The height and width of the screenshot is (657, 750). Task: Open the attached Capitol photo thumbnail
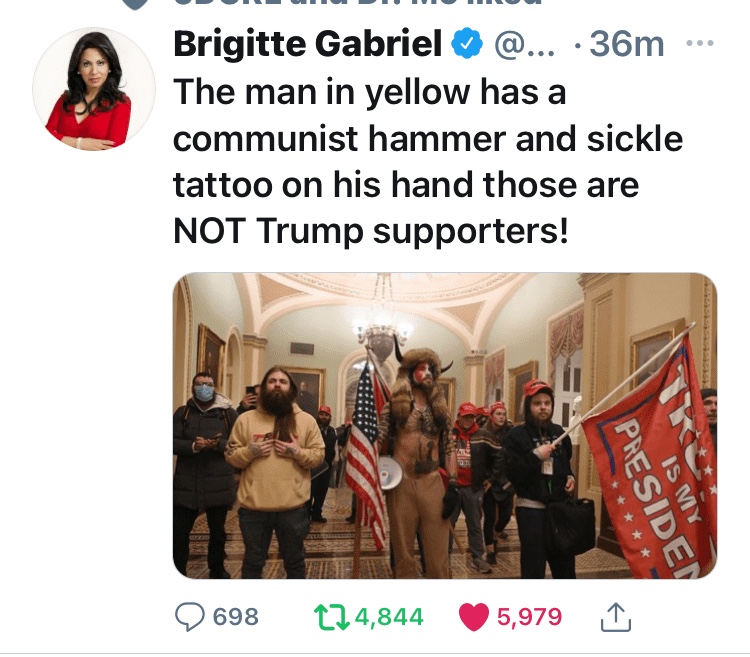coord(445,426)
